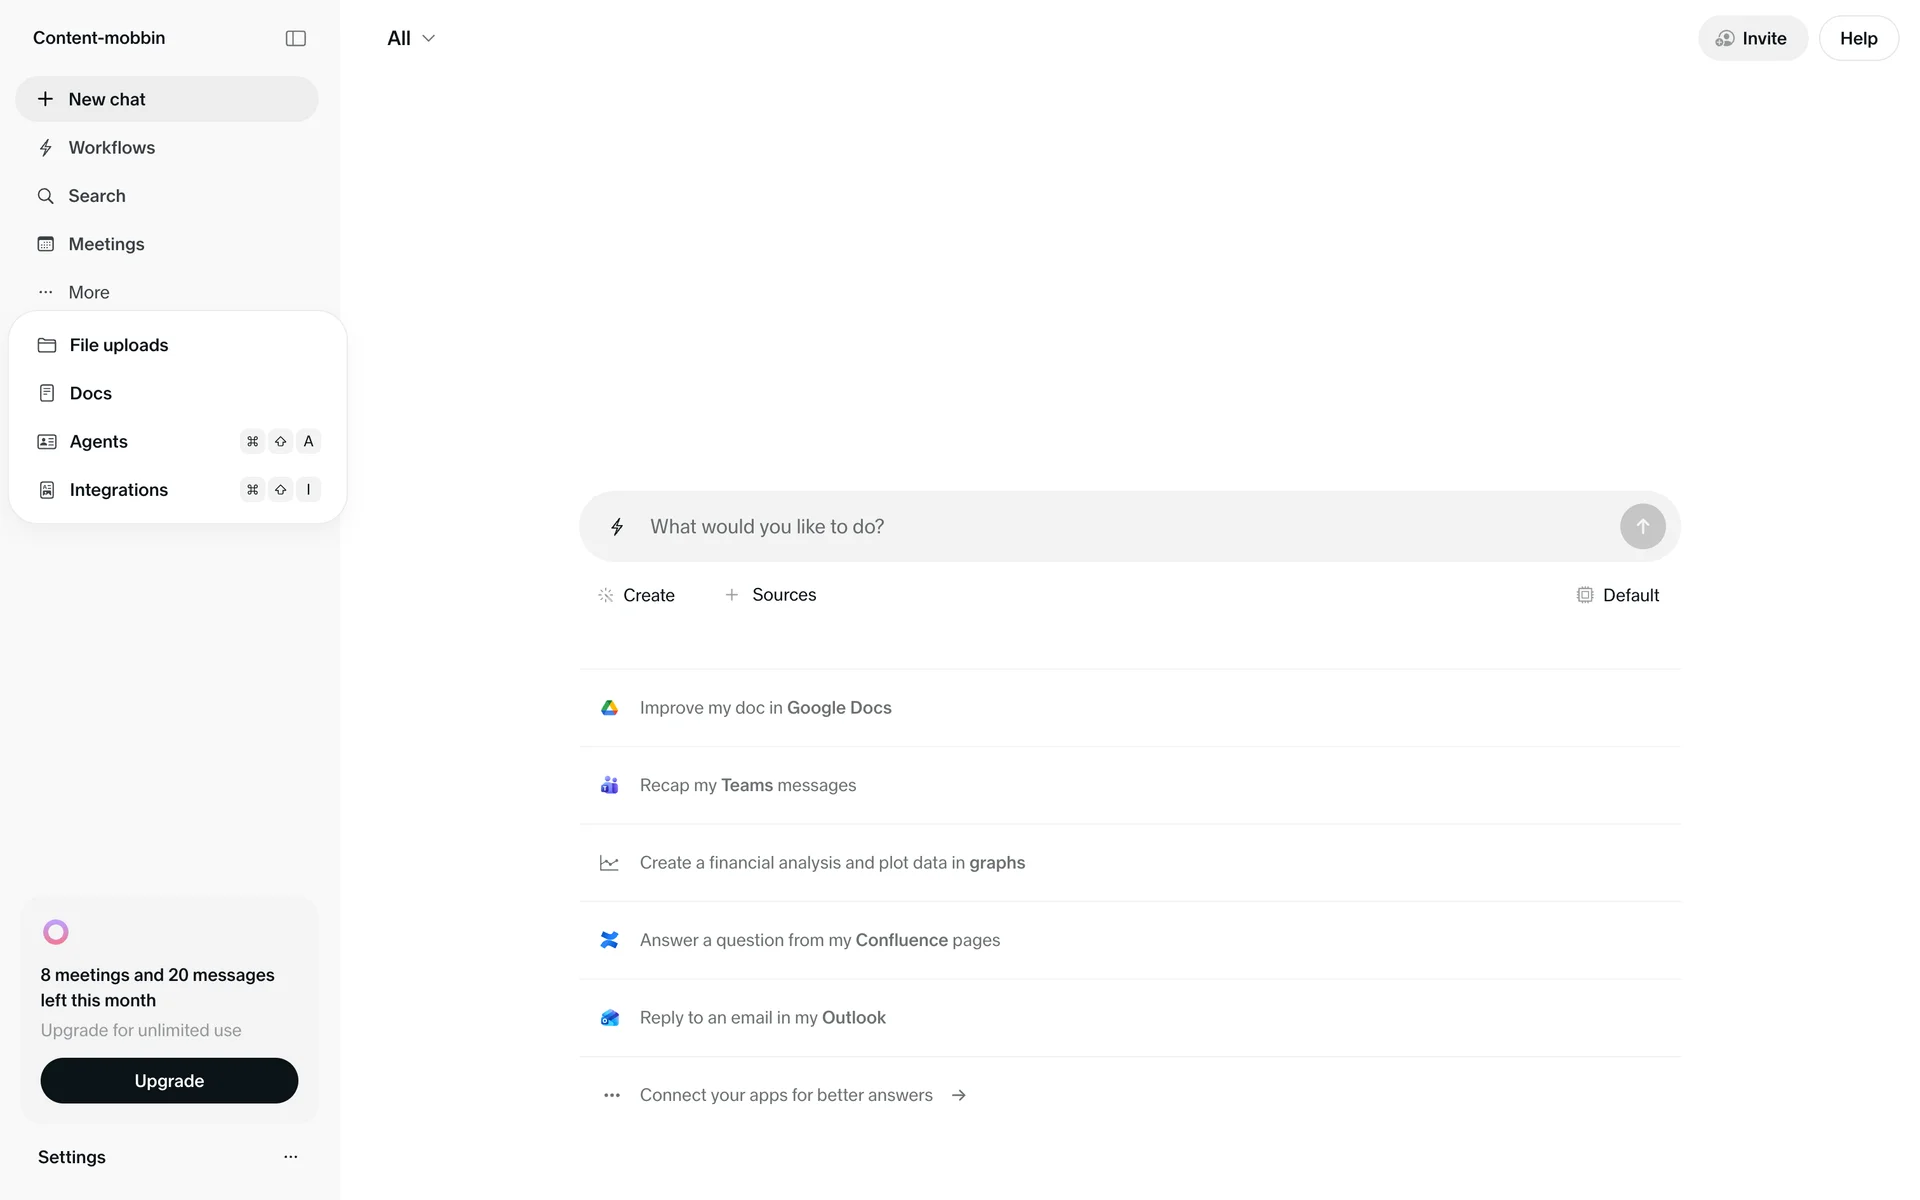Open File uploads from More menu

point(118,345)
